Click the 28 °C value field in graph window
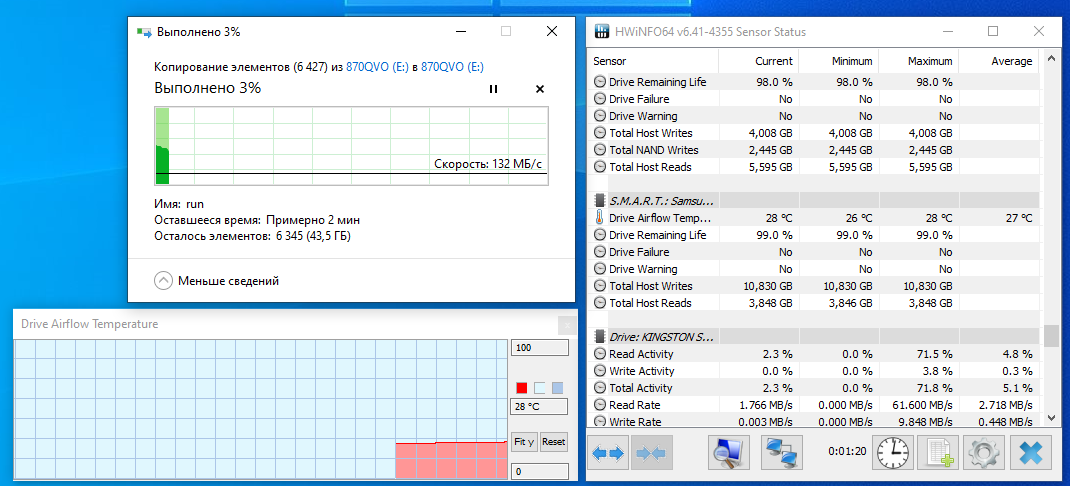The image size is (1070, 486). pyautogui.click(x=540, y=407)
